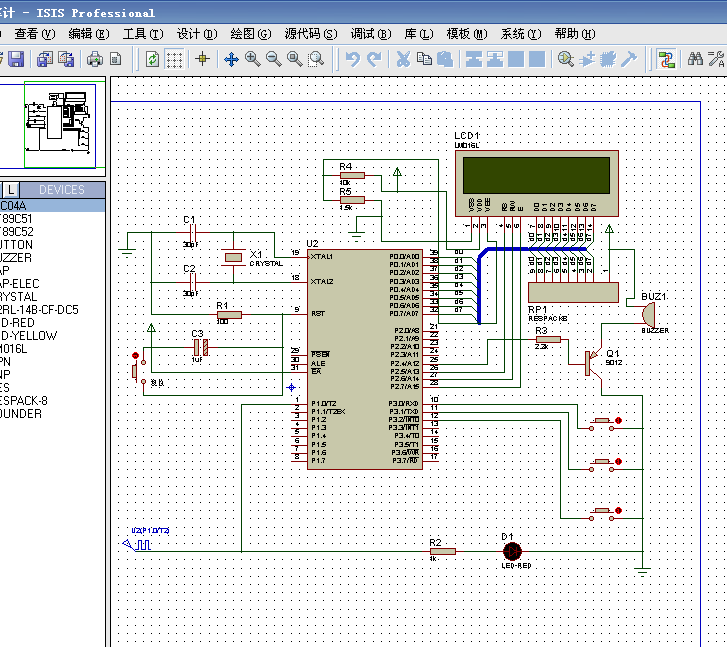The width and height of the screenshot is (727, 647).
Task: Open the 帮助(H) menu
Action: pyautogui.click(x=575, y=34)
